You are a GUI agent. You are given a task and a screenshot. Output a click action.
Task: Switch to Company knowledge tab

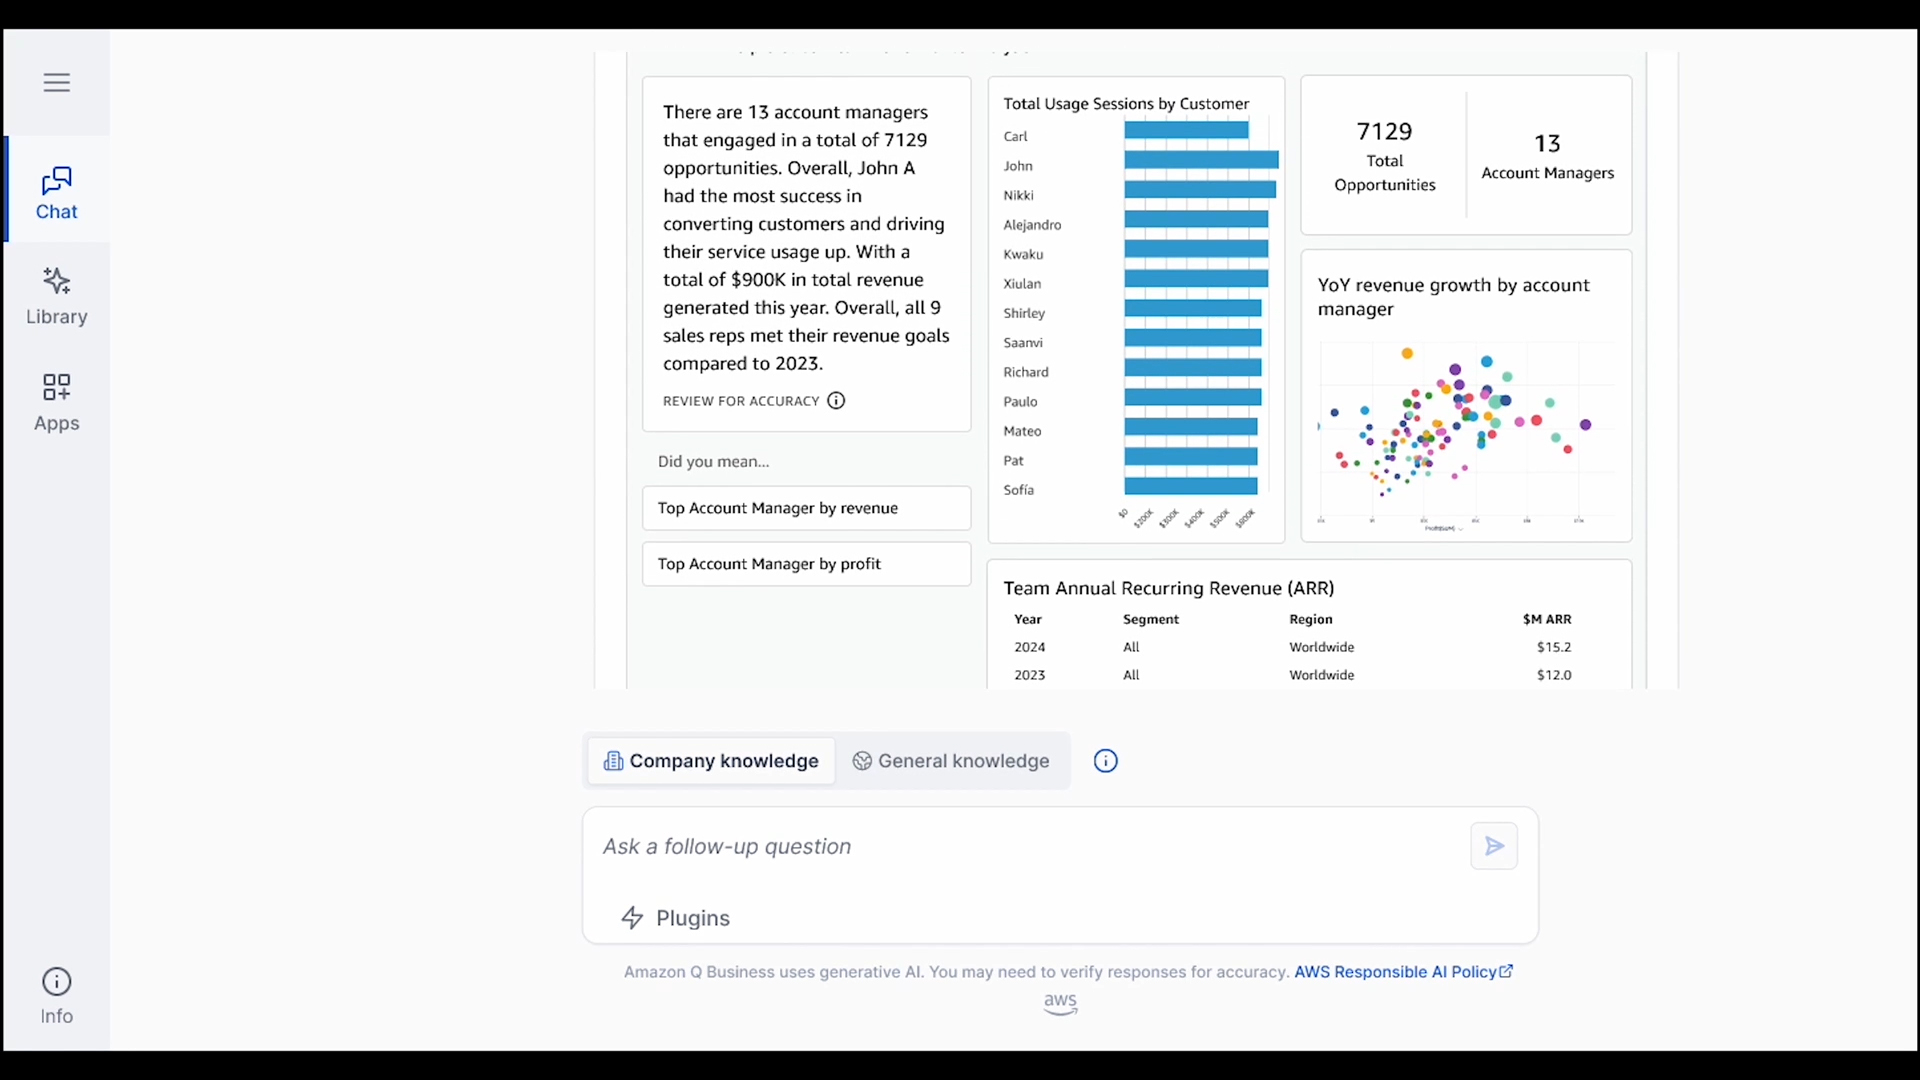click(711, 761)
